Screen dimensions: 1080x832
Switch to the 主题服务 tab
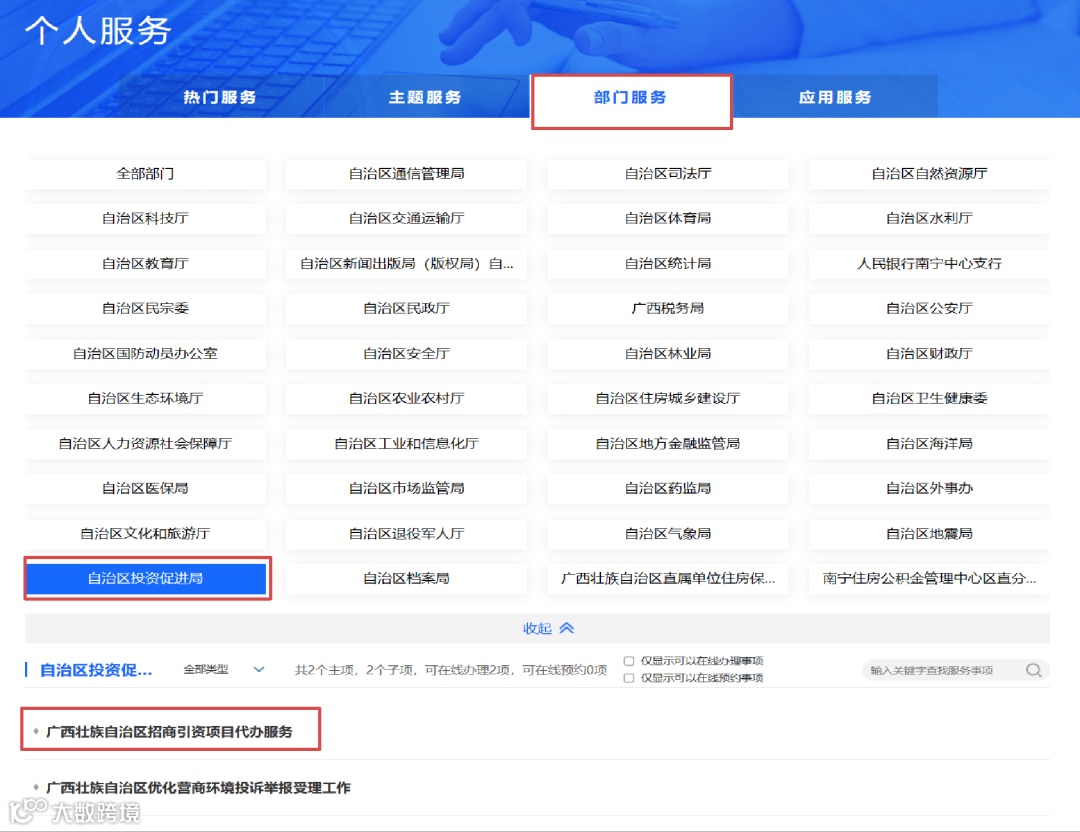coord(425,97)
